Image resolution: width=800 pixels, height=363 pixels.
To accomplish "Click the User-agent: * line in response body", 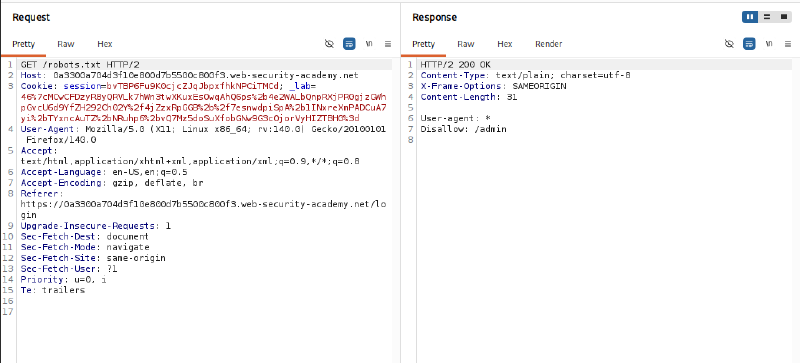I will point(455,118).
